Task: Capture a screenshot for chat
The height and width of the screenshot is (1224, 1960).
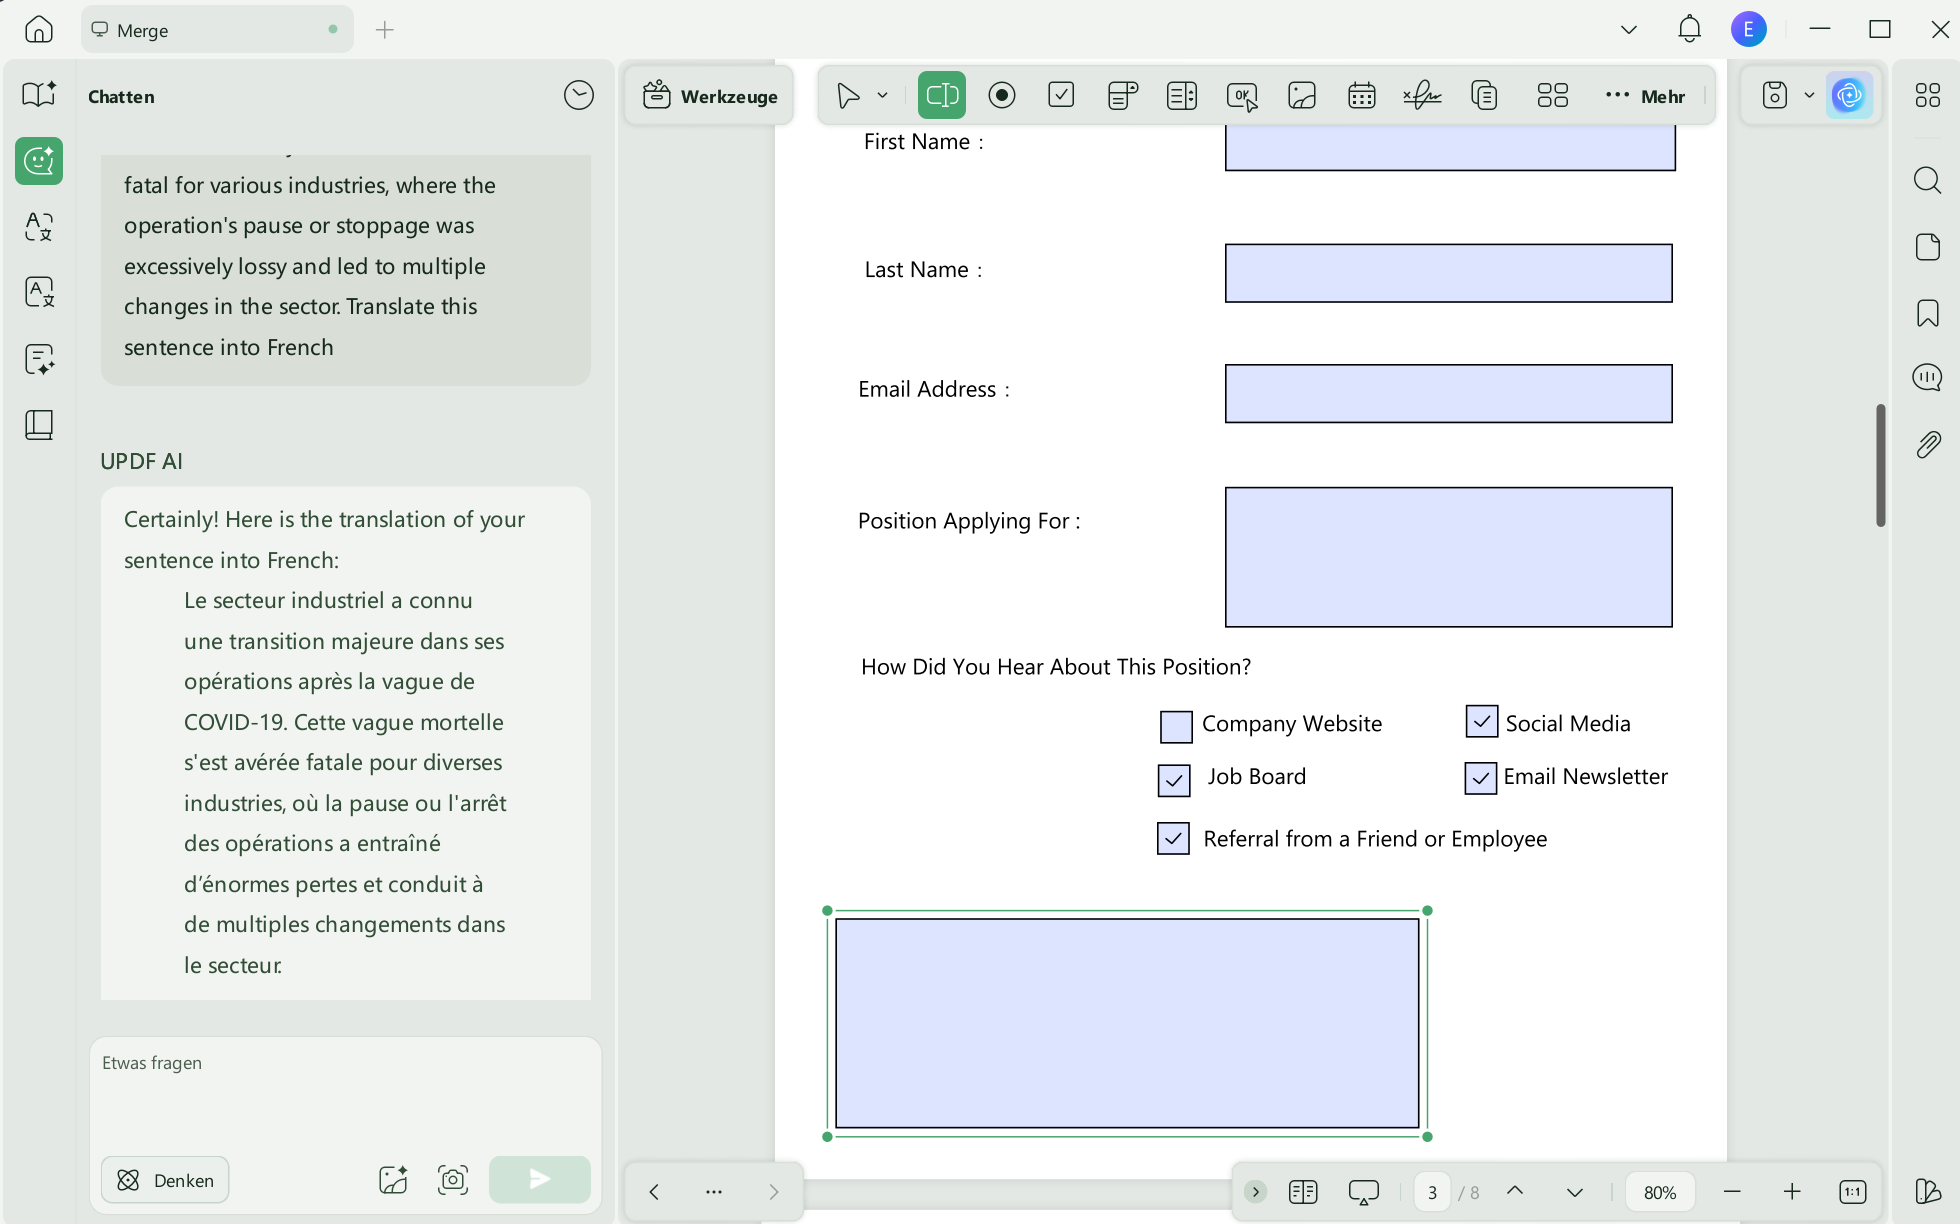Action: point(453,1180)
